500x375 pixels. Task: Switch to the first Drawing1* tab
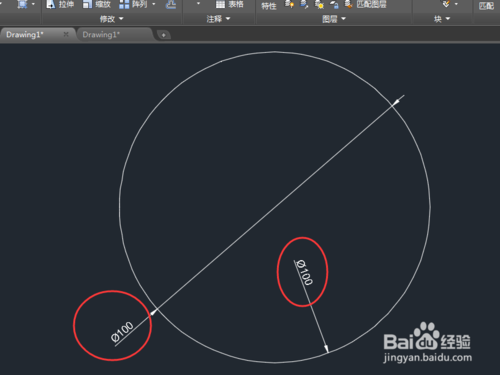[x=25, y=35]
